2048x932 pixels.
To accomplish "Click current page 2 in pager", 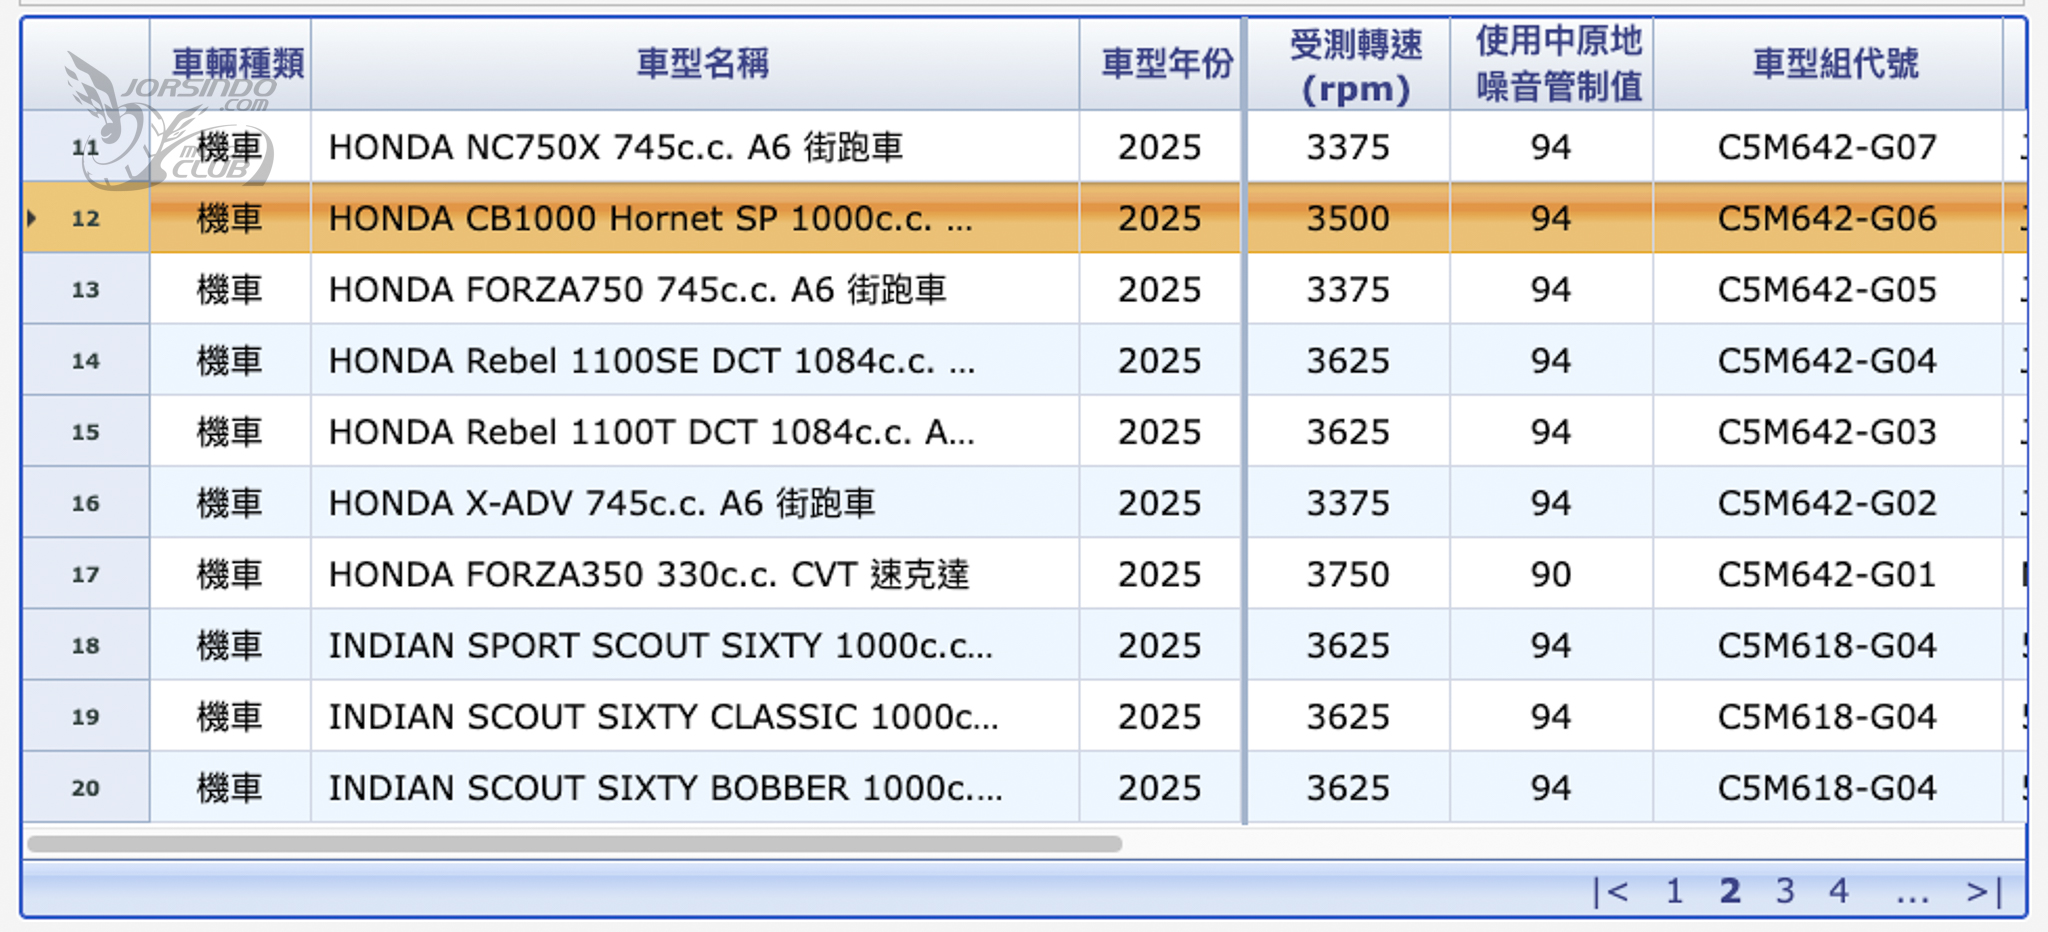I will (x=1730, y=890).
